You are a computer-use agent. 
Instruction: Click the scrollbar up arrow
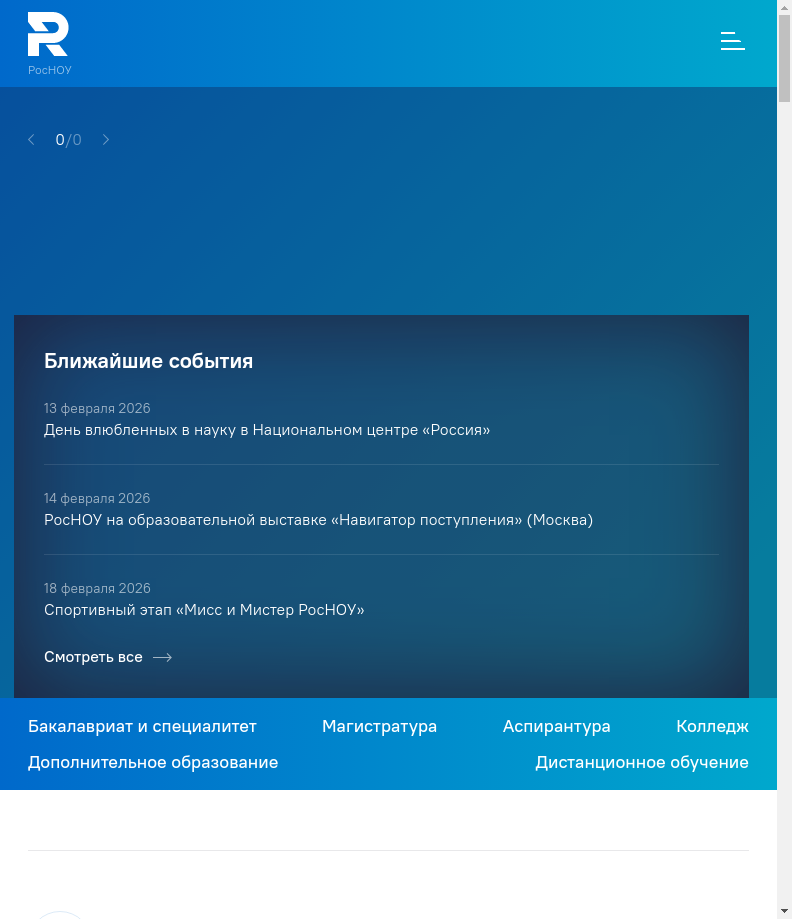point(784,7)
